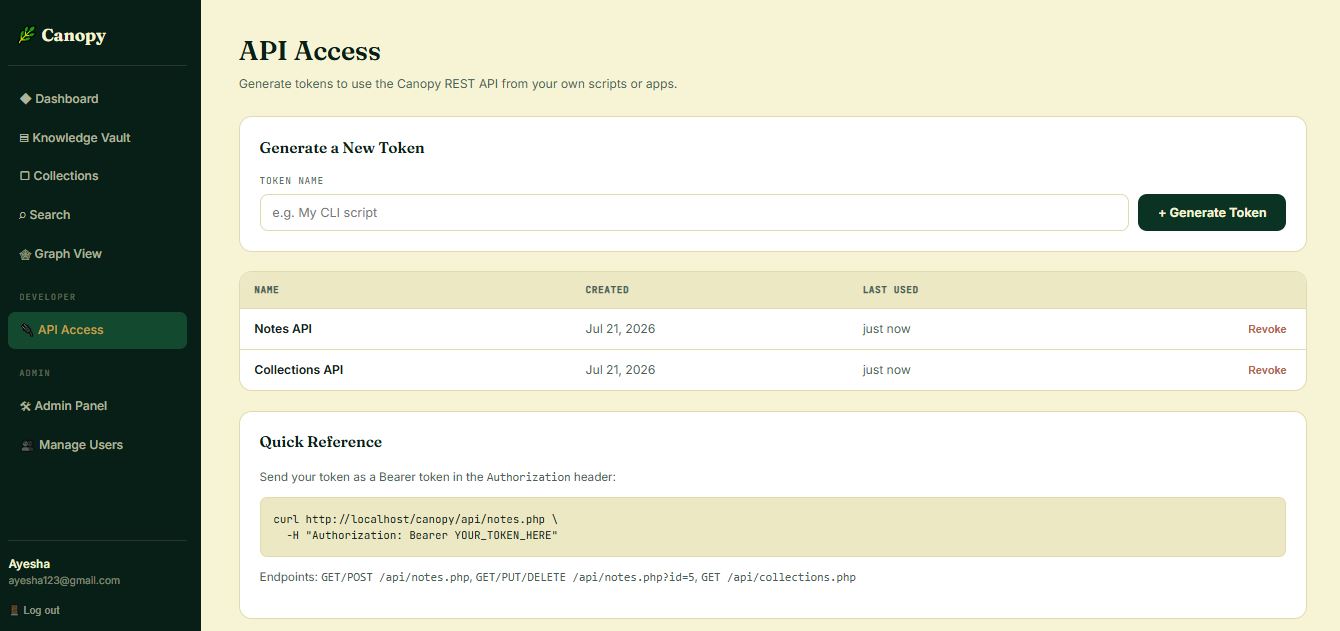Go to Manage Users

(x=97, y=445)
